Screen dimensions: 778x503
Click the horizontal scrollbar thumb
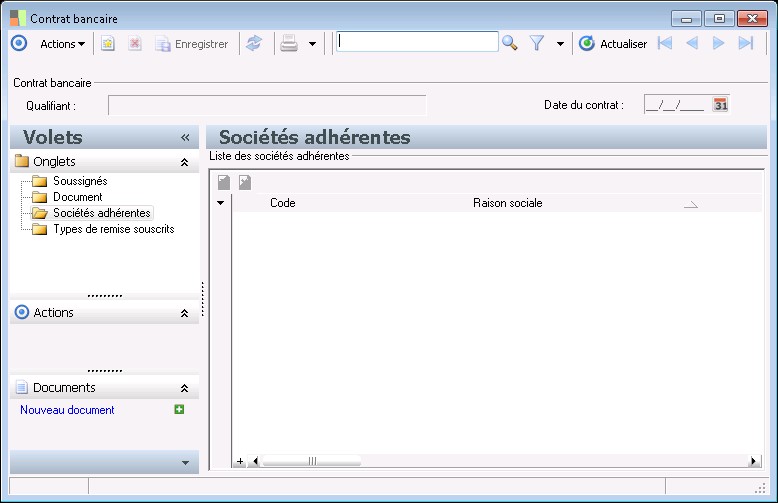pos(312,461)
